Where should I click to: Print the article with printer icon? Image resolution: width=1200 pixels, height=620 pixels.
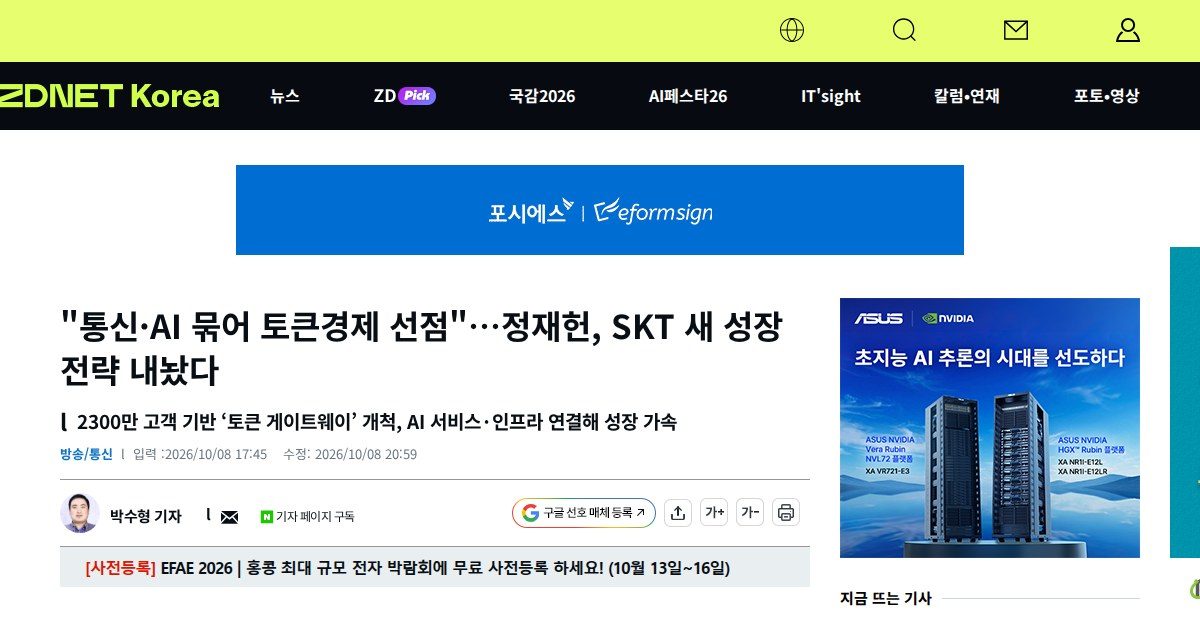pyautogui.click(x=786, y=513)
